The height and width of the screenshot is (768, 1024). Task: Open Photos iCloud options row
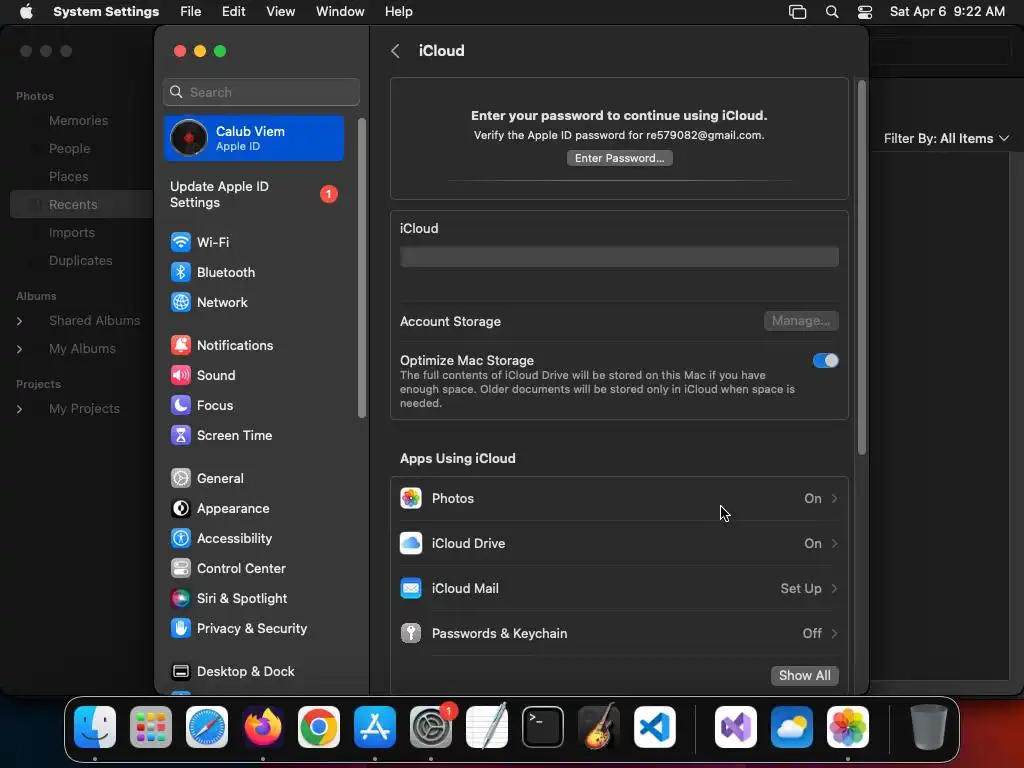click(x=619, y=499)
